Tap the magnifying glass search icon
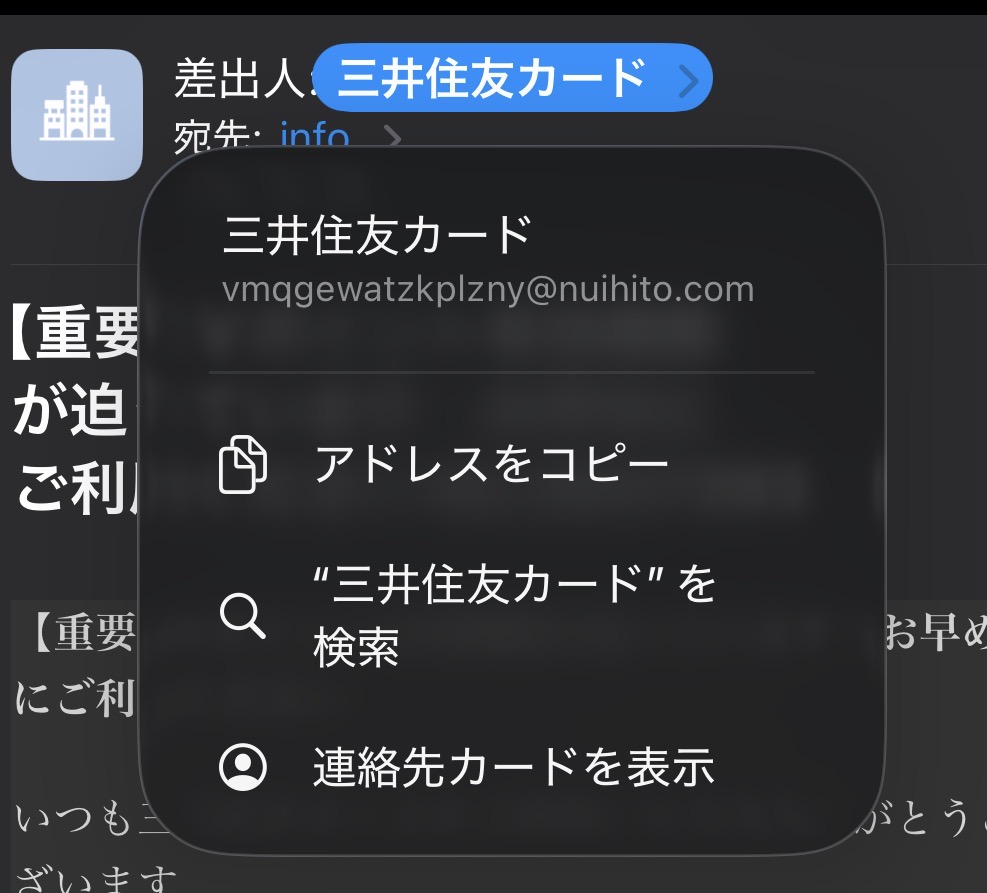This screenshot has width=987, height=893. 243,615
